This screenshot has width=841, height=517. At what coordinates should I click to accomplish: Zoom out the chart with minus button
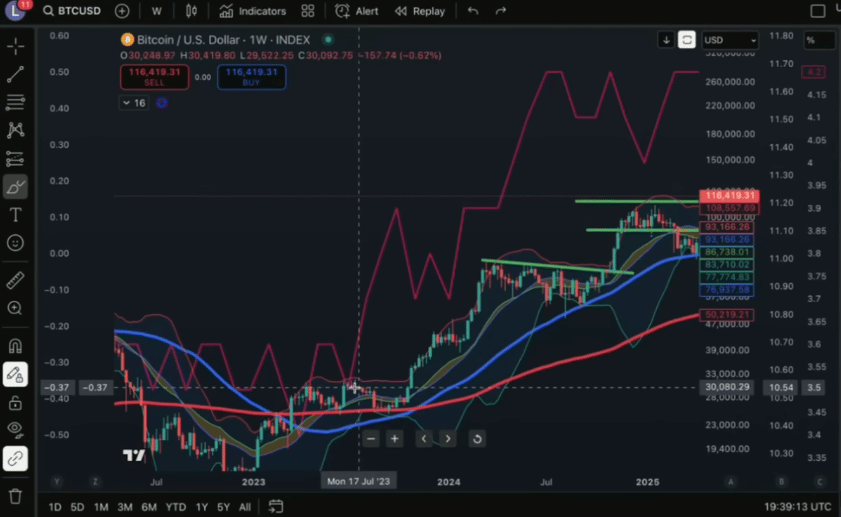click(371, 439)
